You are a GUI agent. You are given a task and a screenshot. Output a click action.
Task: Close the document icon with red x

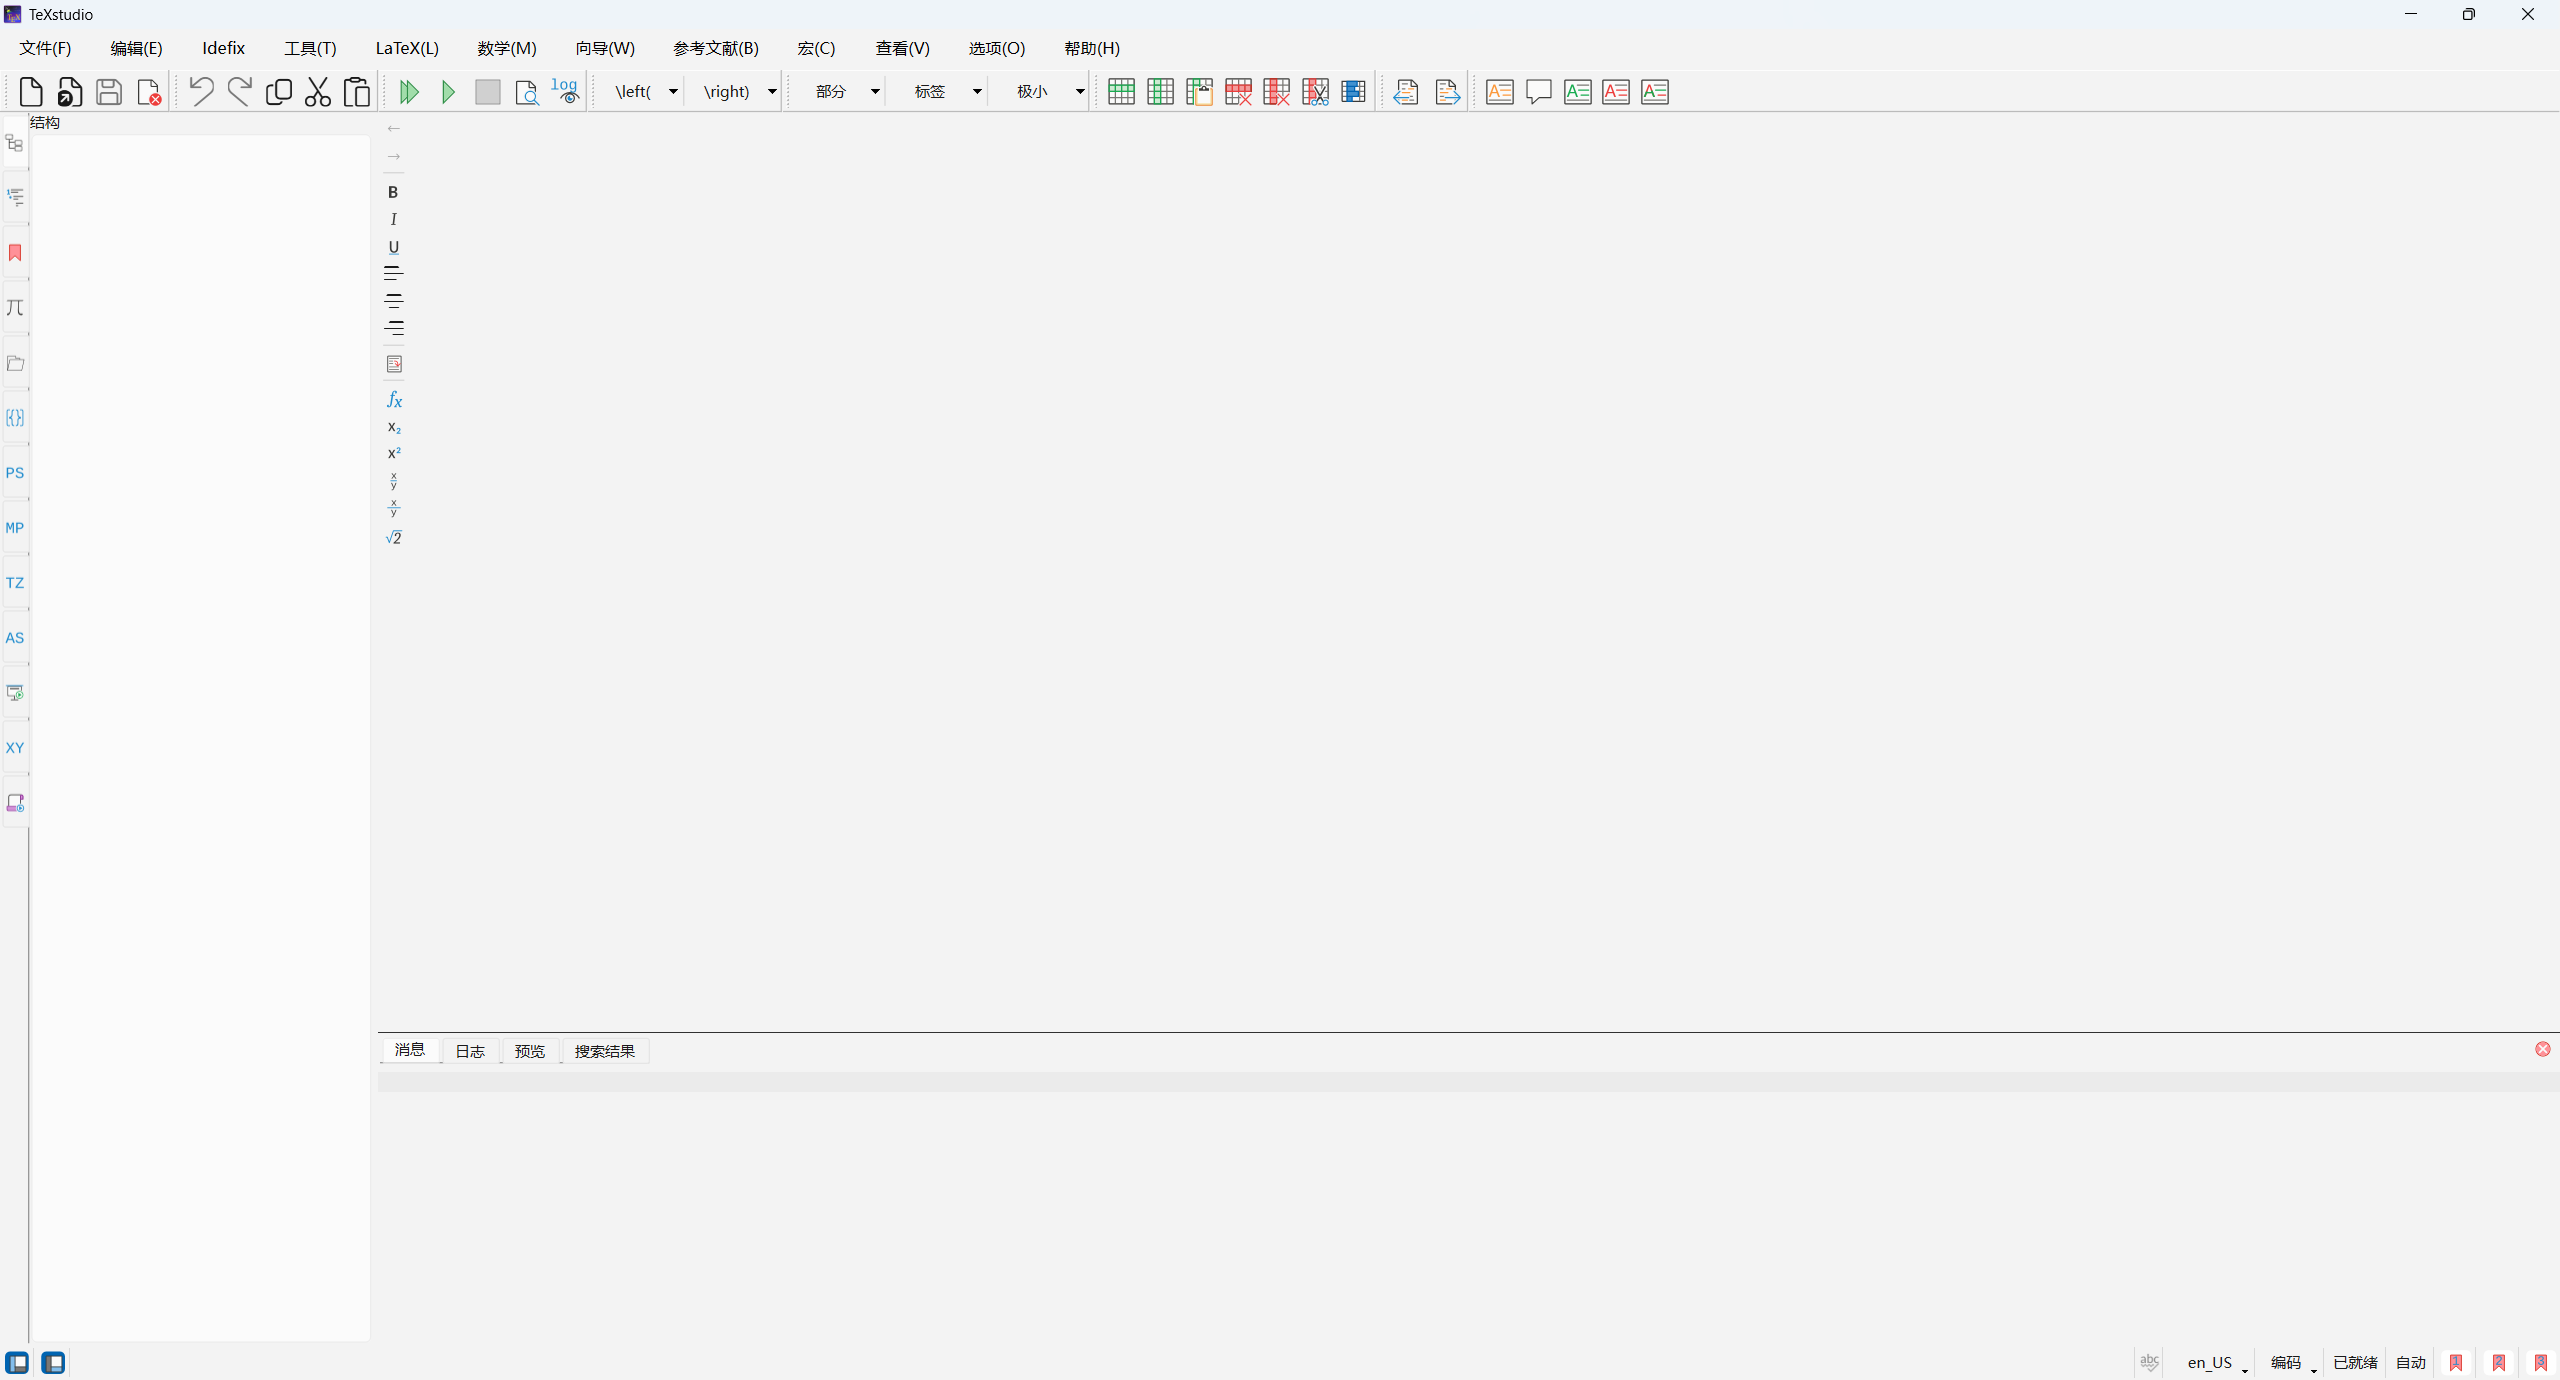[x=148, y=92]
